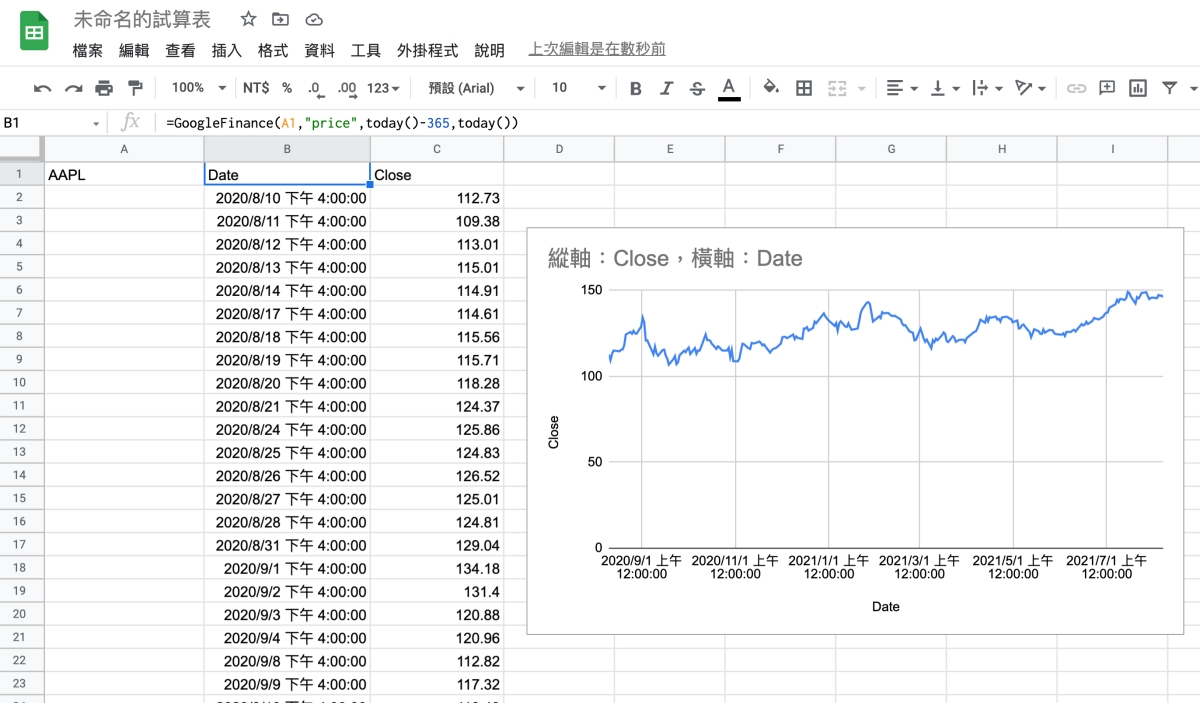Open the 外掛程式 menu

tap(427, 50)
